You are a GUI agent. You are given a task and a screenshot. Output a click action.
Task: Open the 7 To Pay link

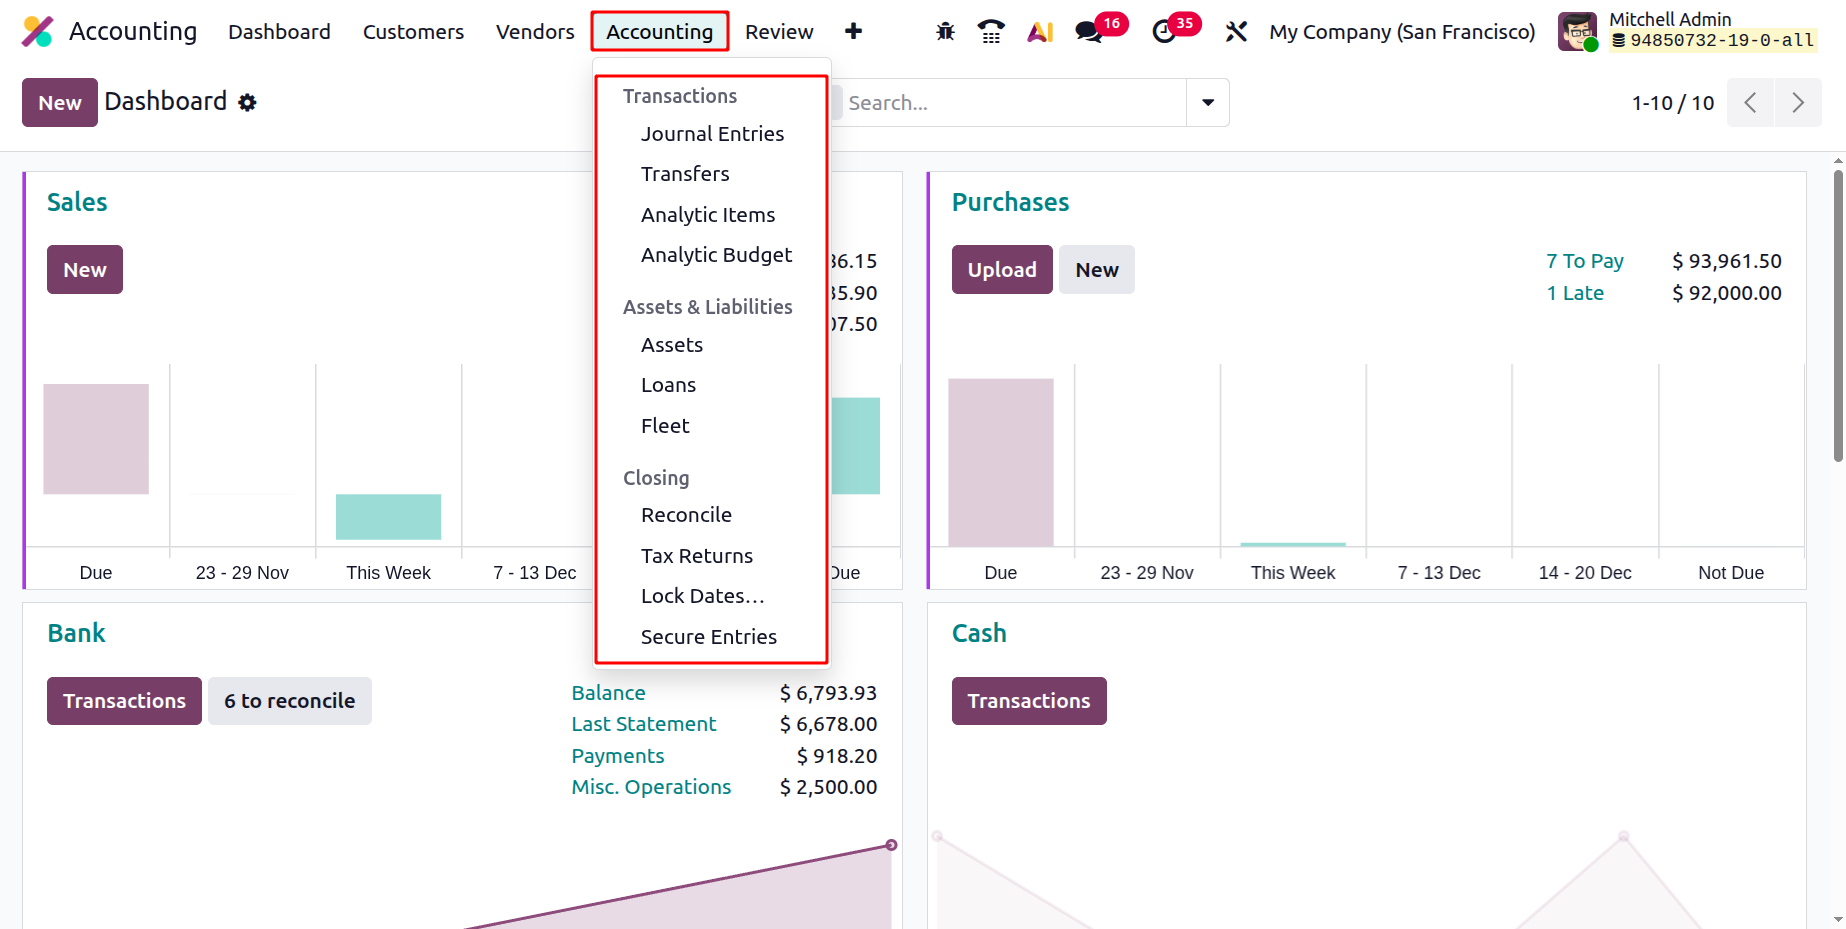pyautogui.click(x=1584, y=261)
